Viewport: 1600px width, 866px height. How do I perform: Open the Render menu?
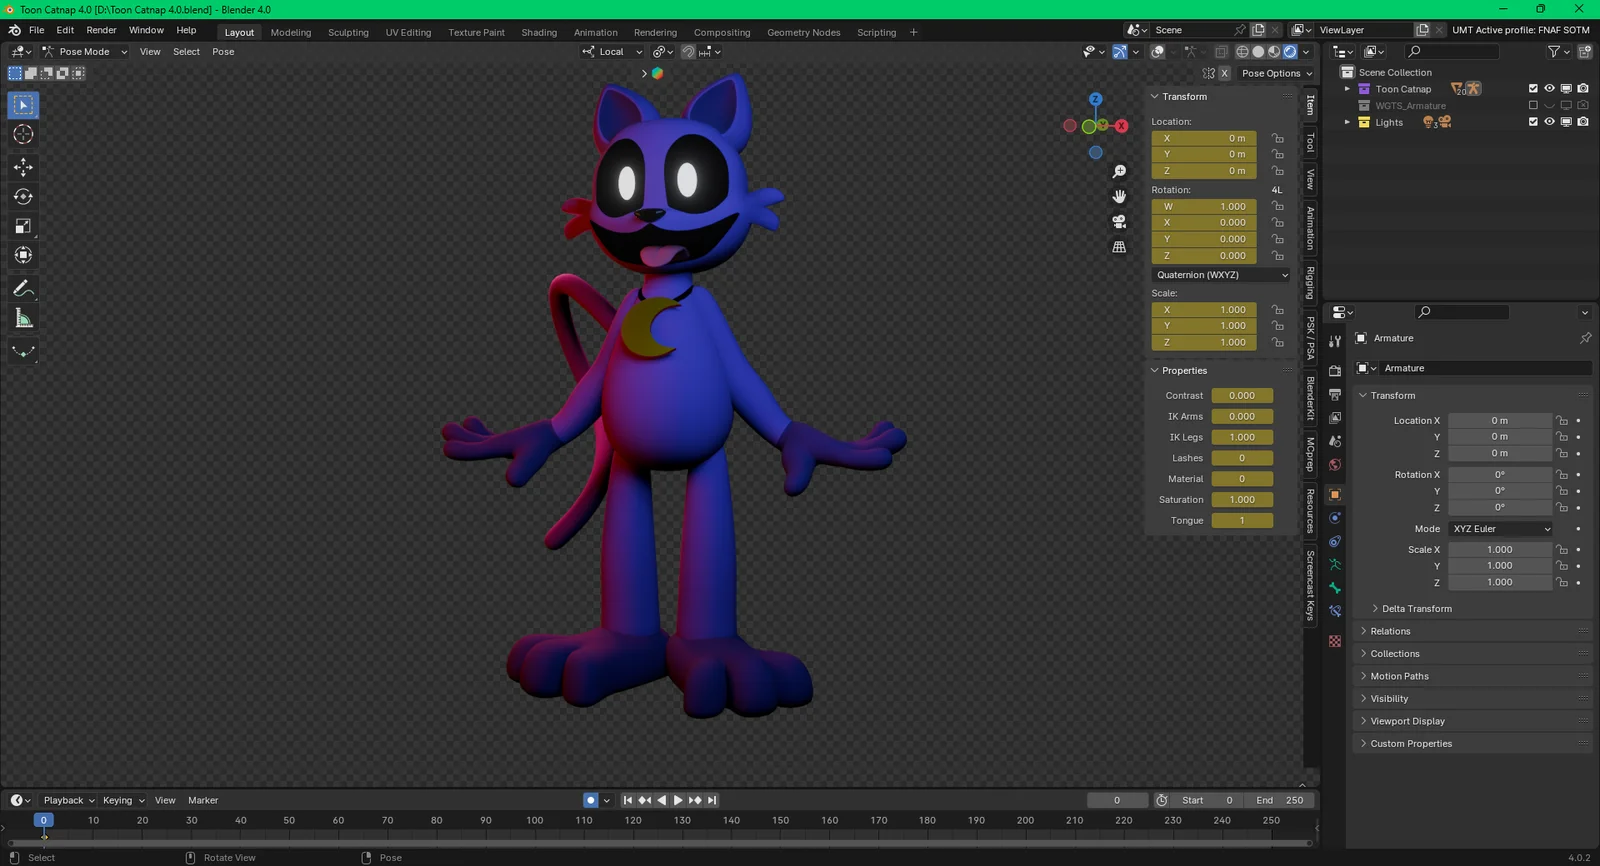click(101, 30)
